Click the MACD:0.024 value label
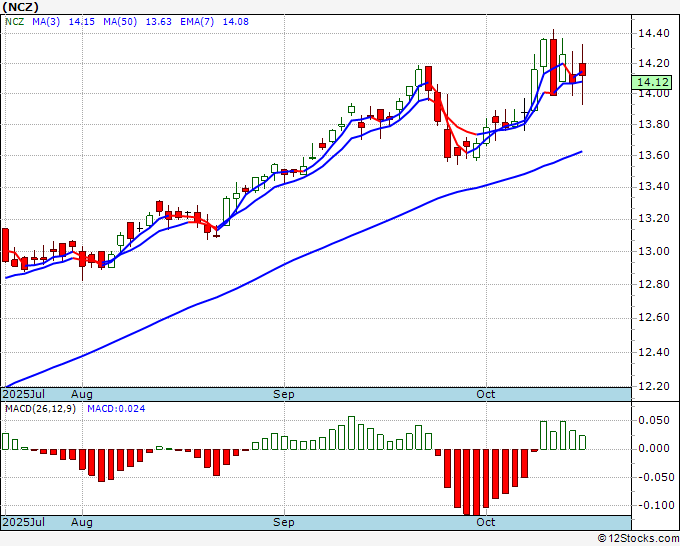The width and height of the screenshot is (680, 546). tap(116, 409)
